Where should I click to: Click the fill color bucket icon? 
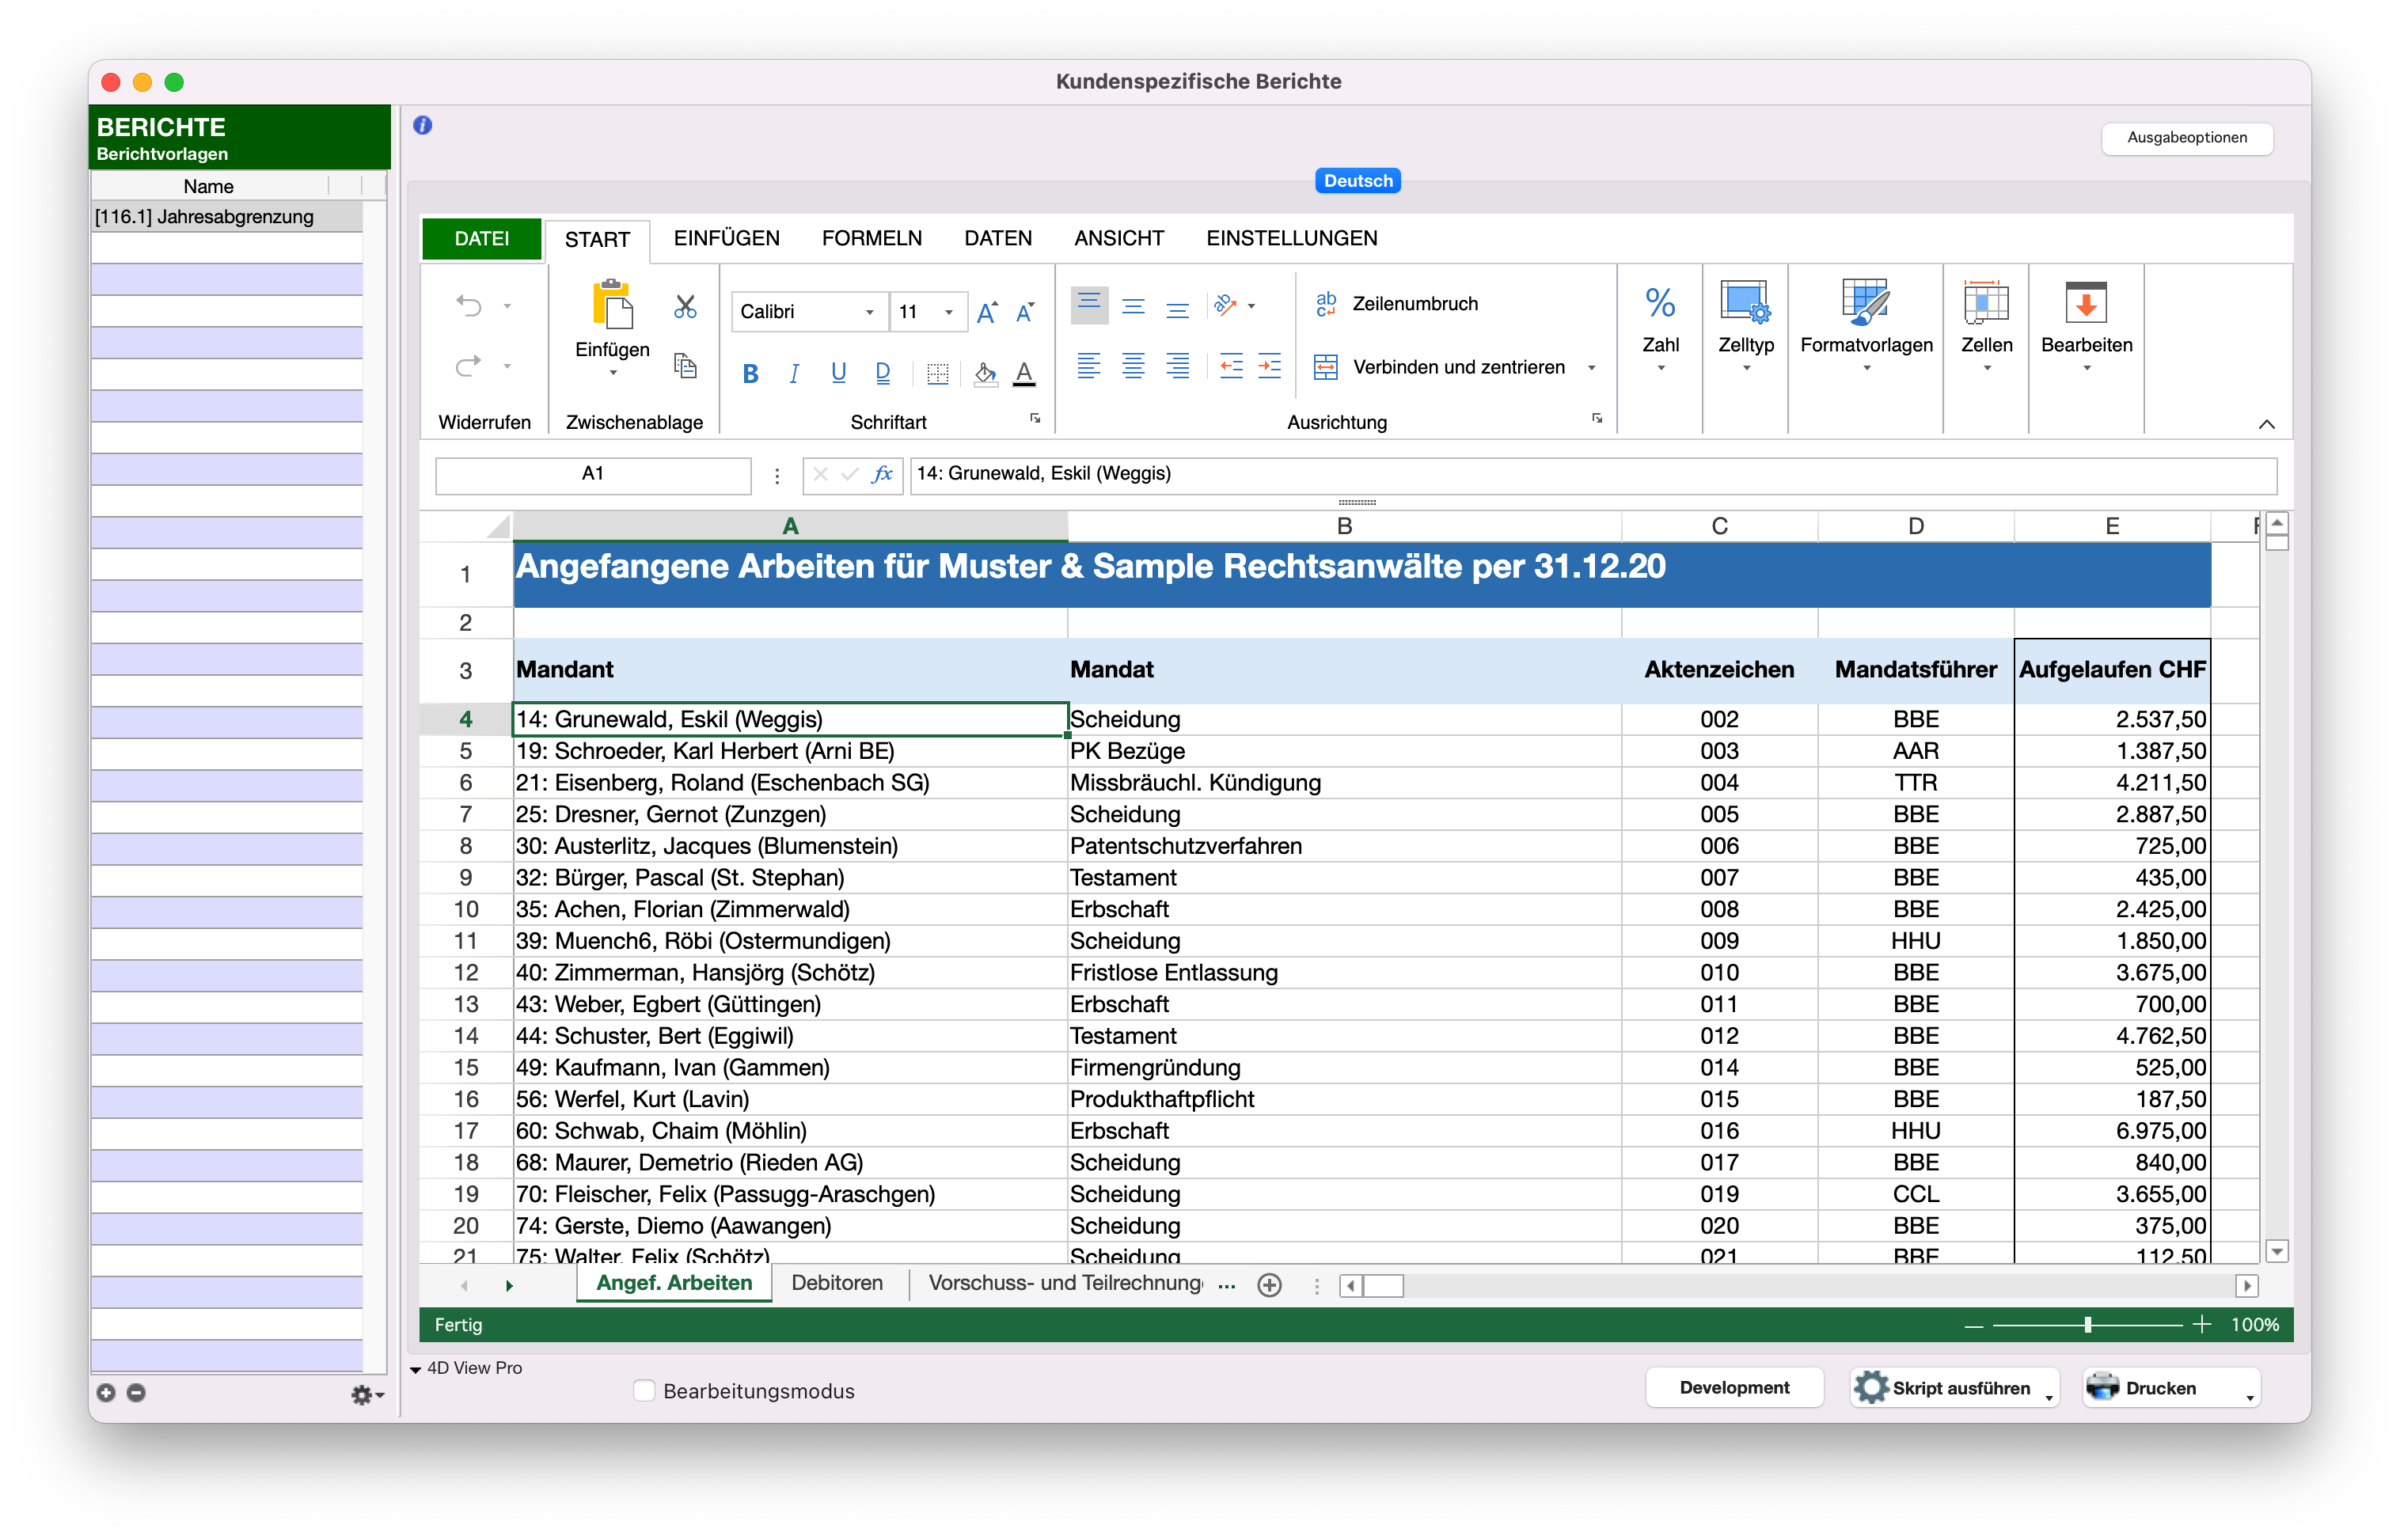coord(985,374)
